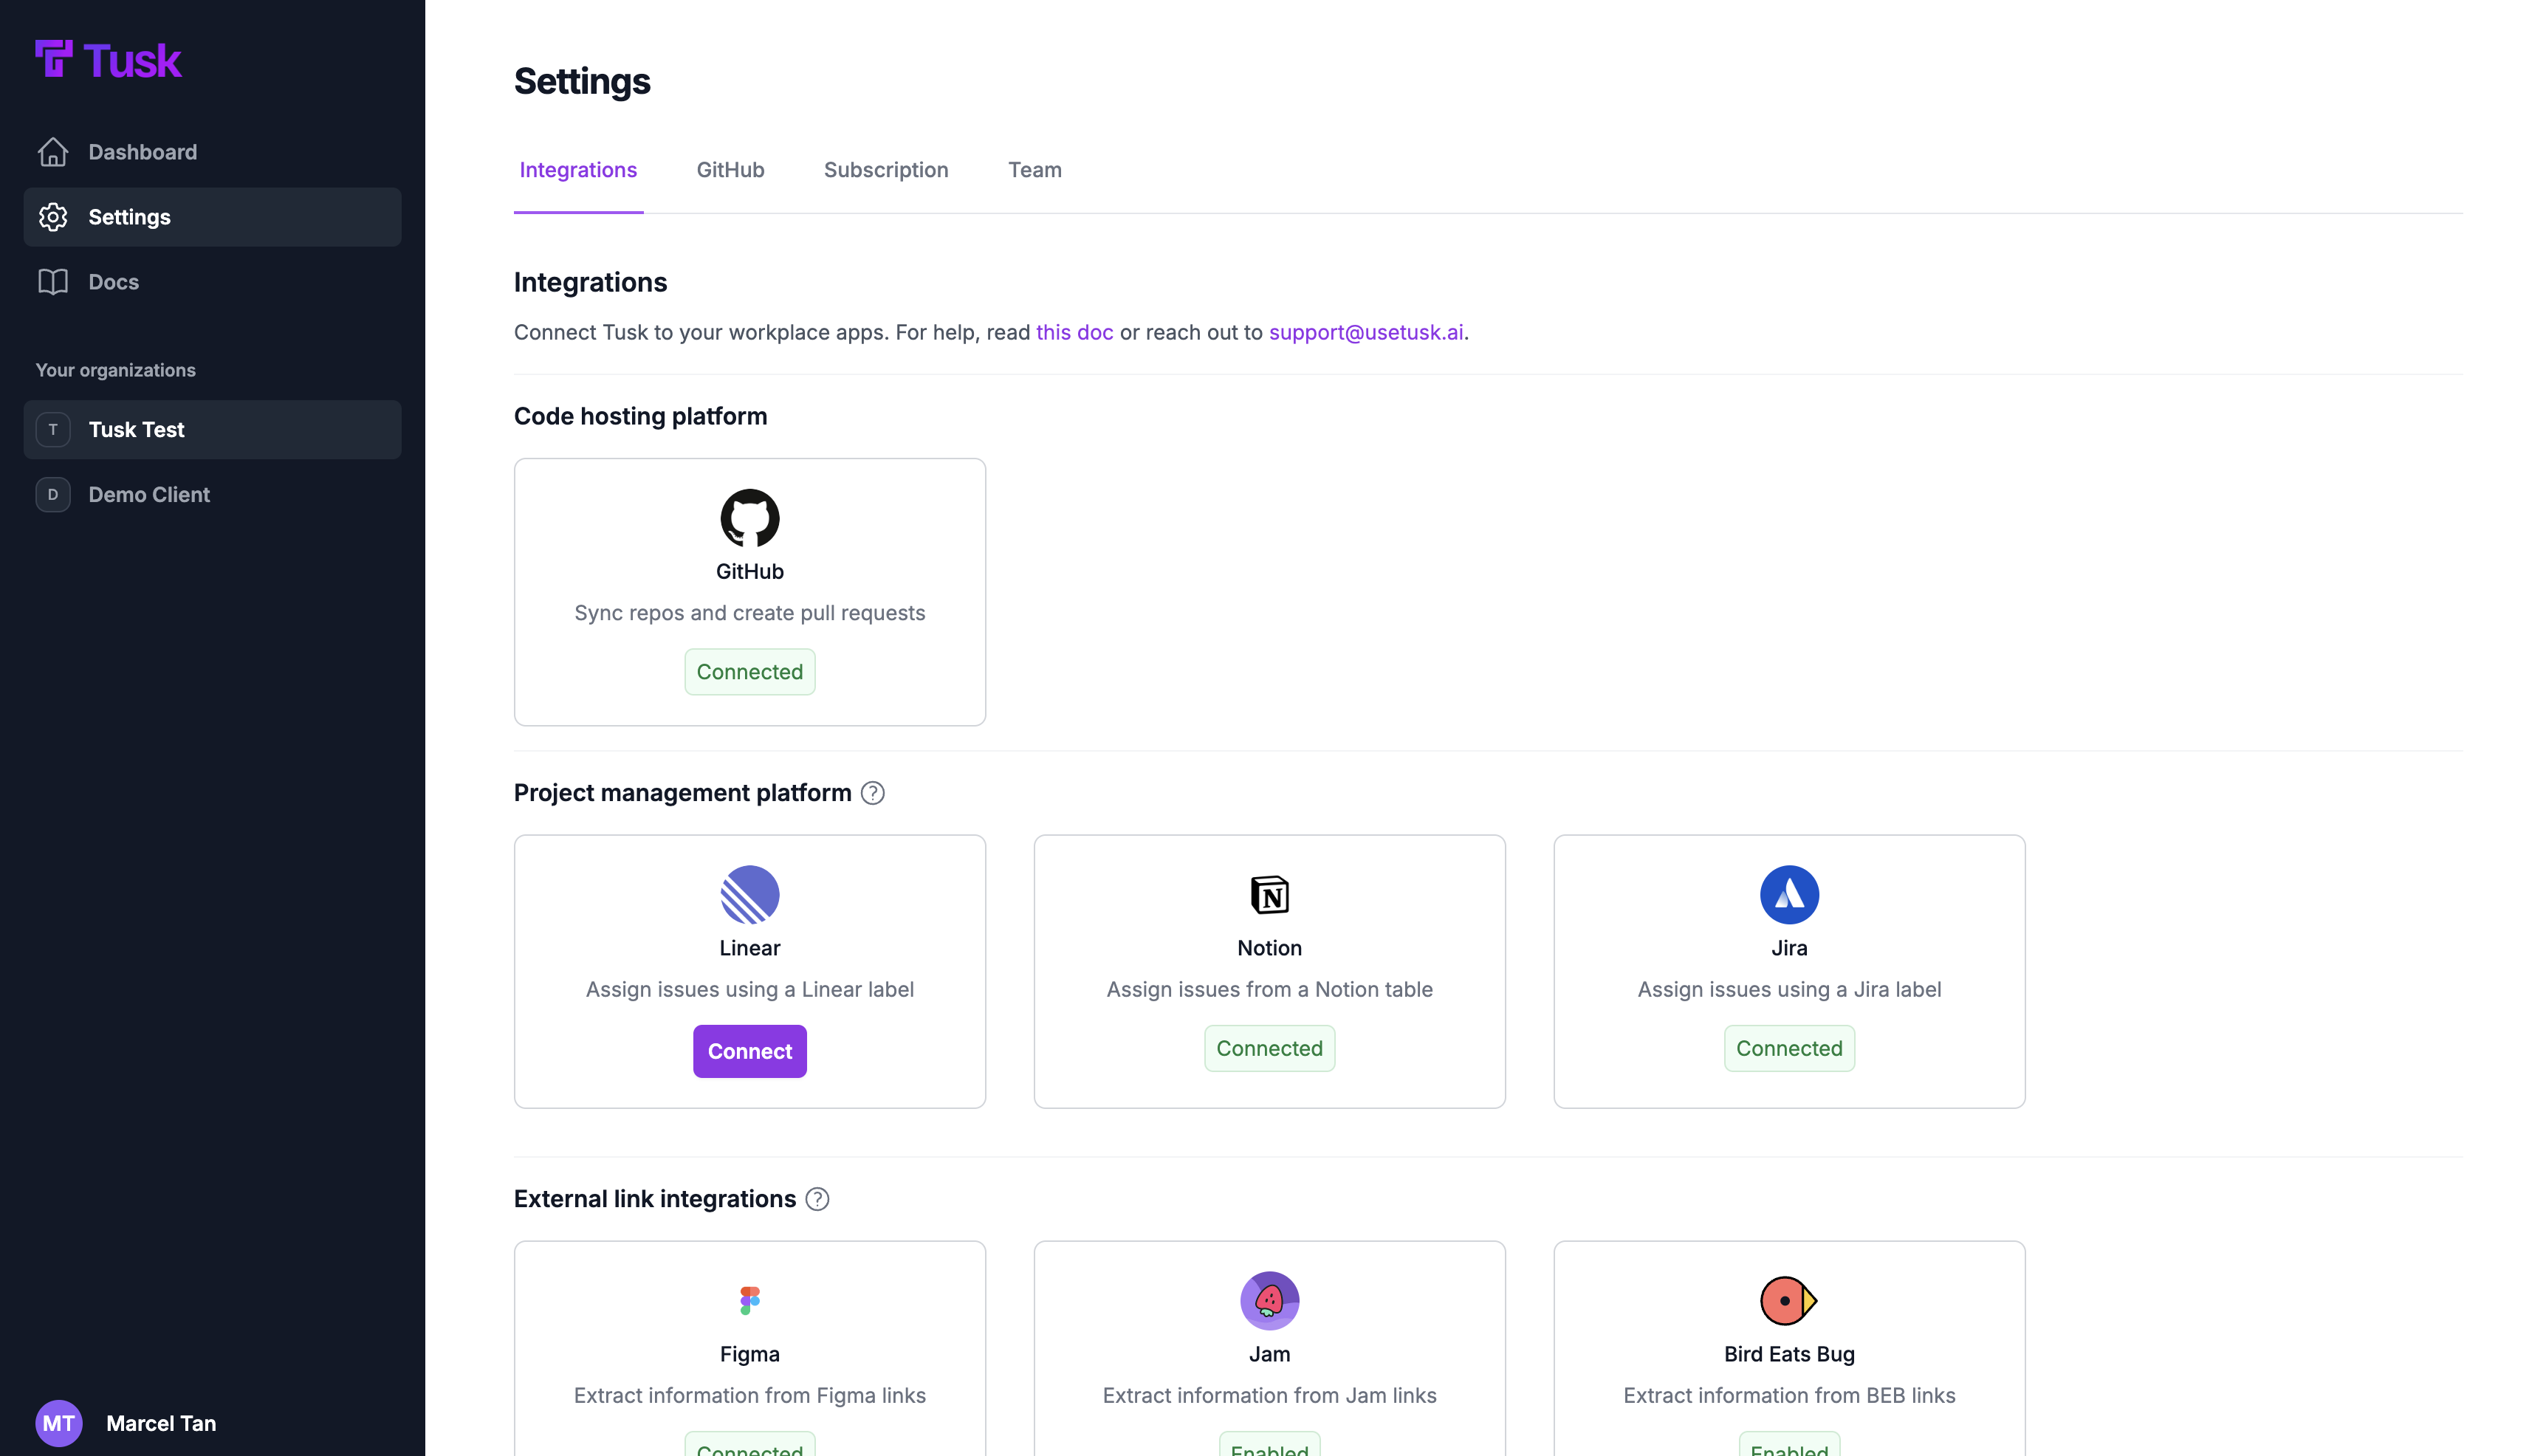Viewport: 2546px width, 1456px height.
Task: Click 'Assign issues from a Notion table' text
Action: 1270,989
